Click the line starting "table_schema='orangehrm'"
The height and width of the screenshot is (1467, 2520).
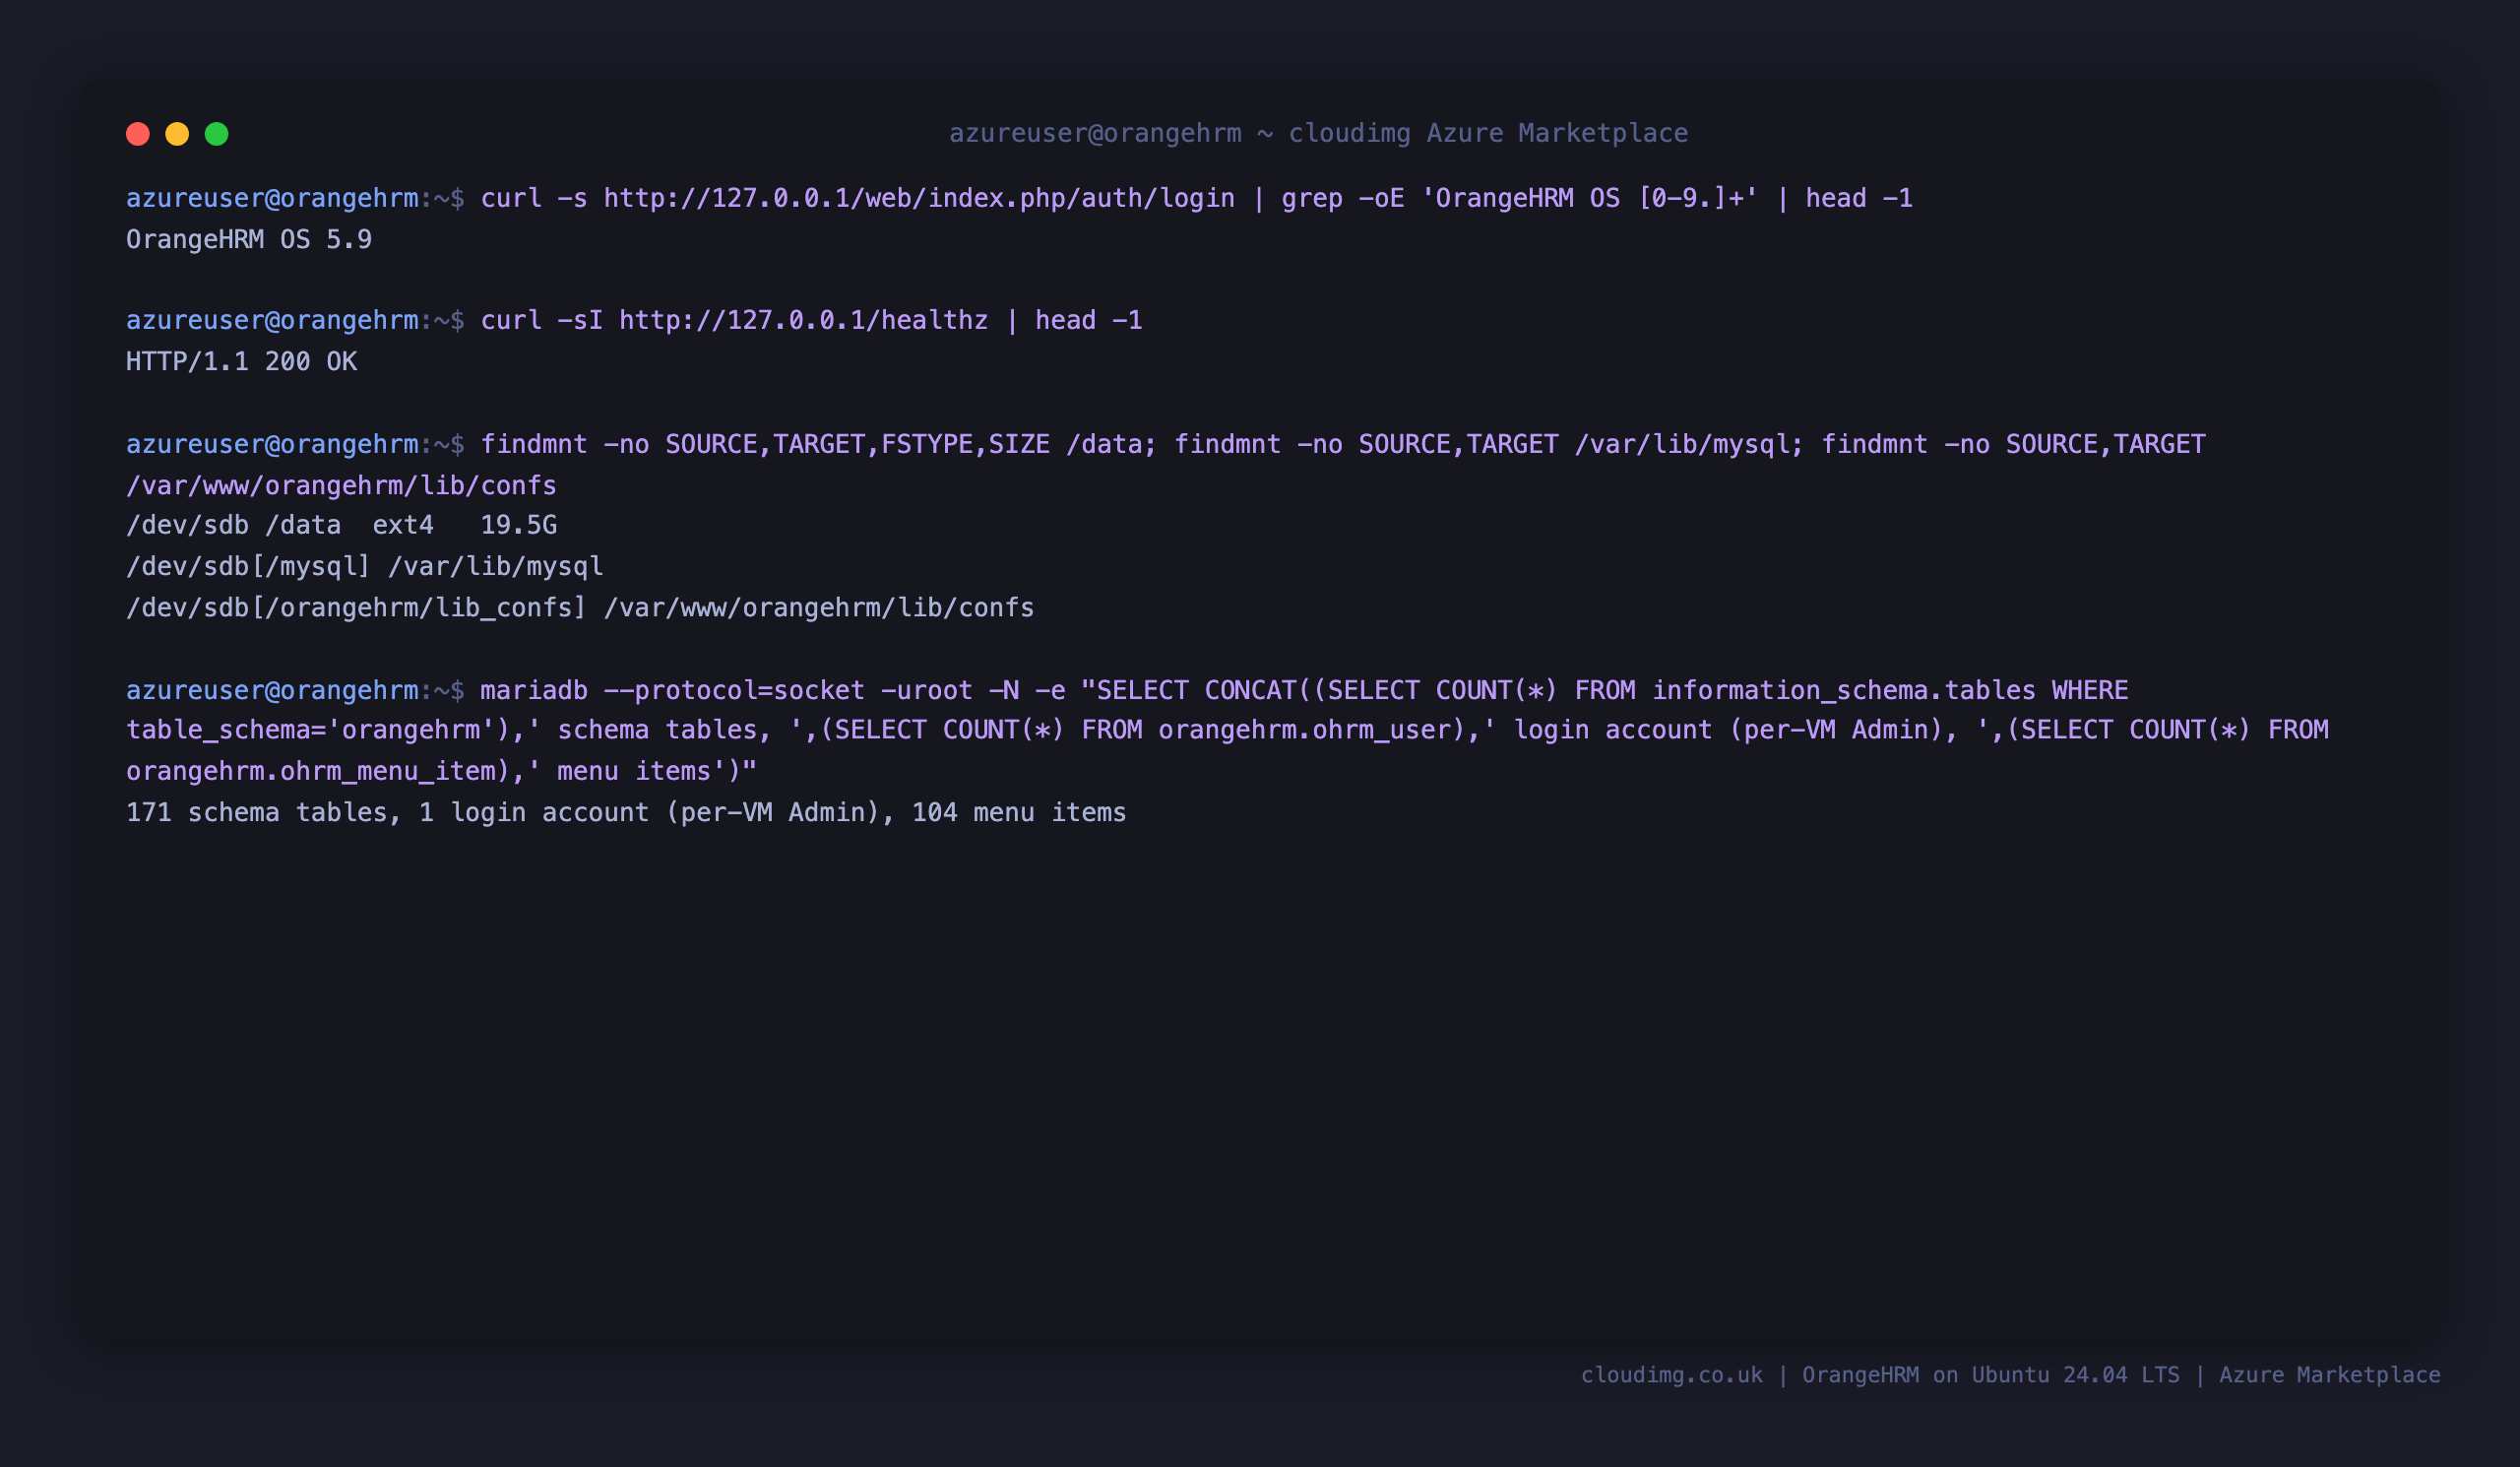(x=1227, y=730)
